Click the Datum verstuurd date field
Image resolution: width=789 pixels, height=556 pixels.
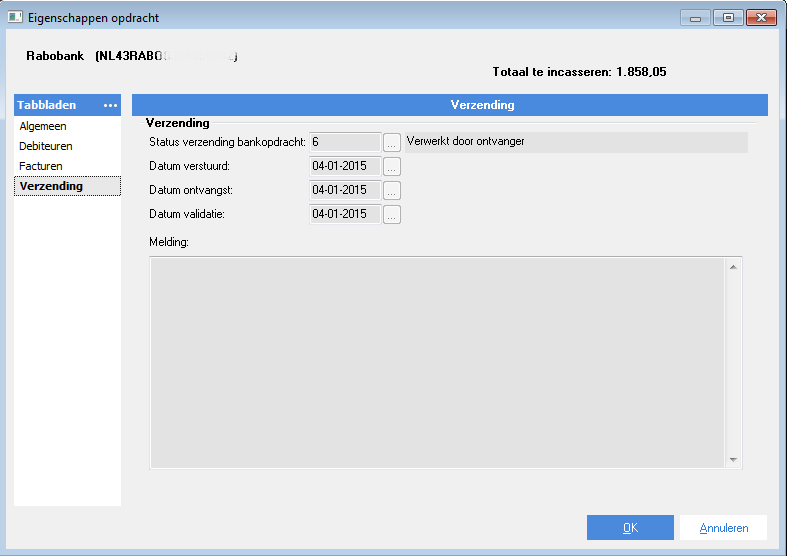pyautogui.click(x=345, y=167)
